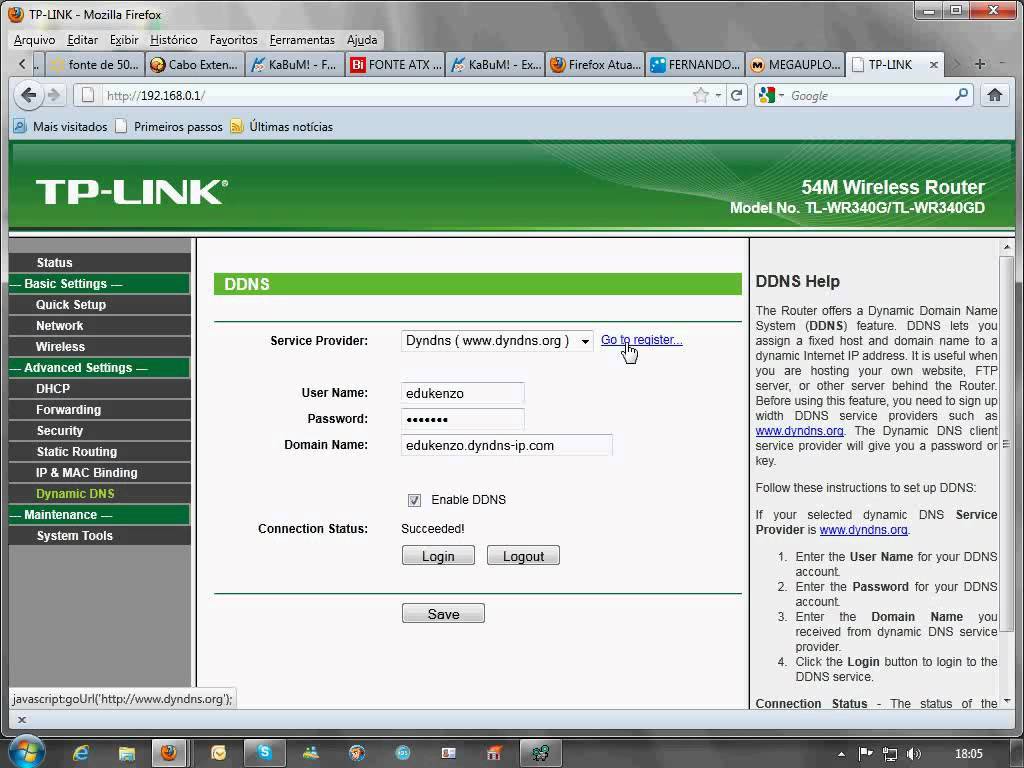
Task: Bookmark page with the star icon
Action: click(701, 95)
